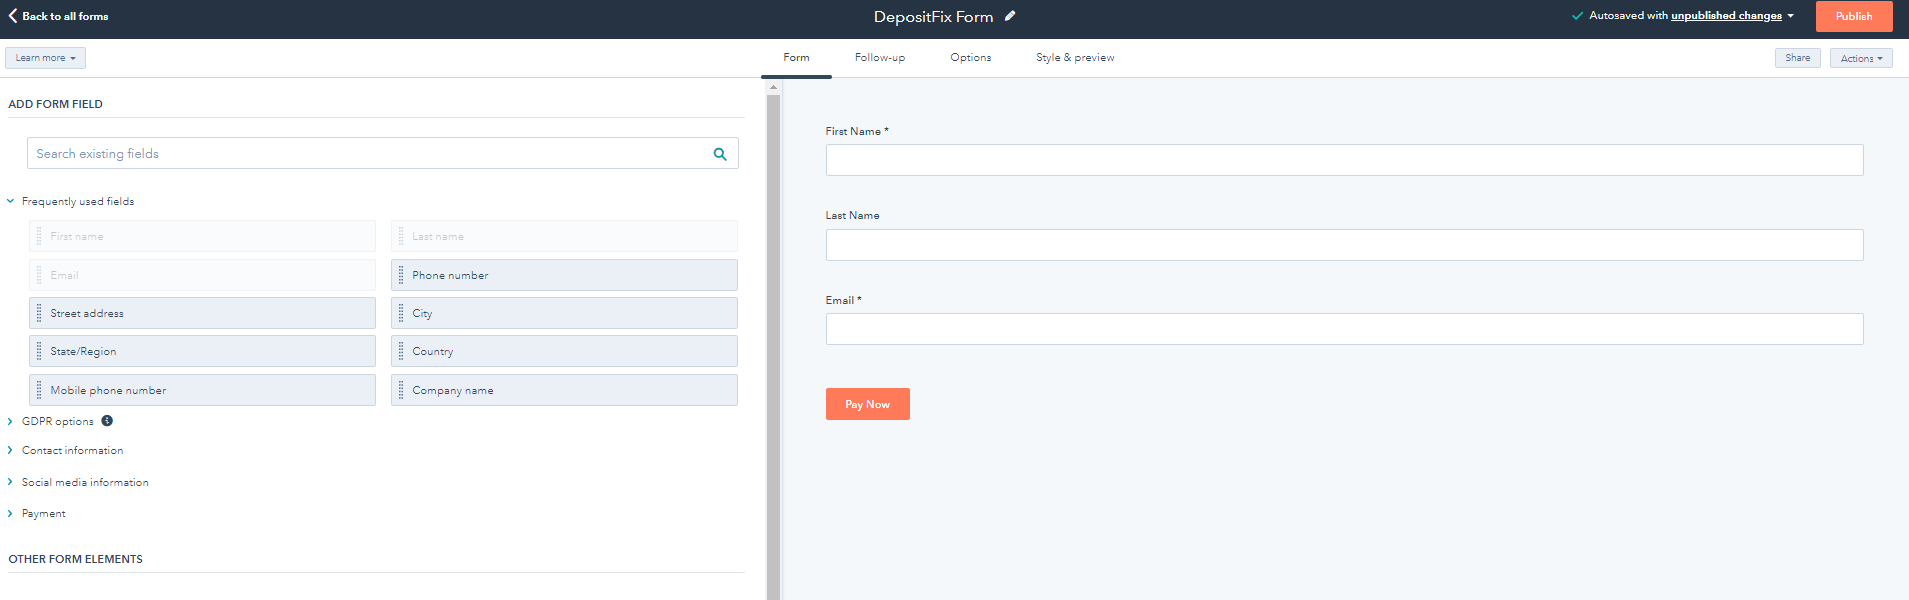Click the Pay Now button
The height and width of the screenshot is (600, 1909).
click(x=867, y=404)
